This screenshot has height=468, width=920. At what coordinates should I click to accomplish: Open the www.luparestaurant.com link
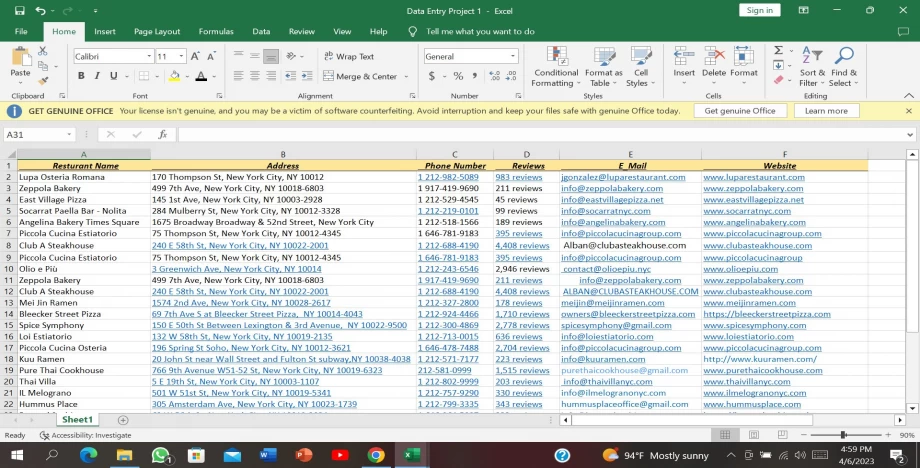[x=753, y=177]
